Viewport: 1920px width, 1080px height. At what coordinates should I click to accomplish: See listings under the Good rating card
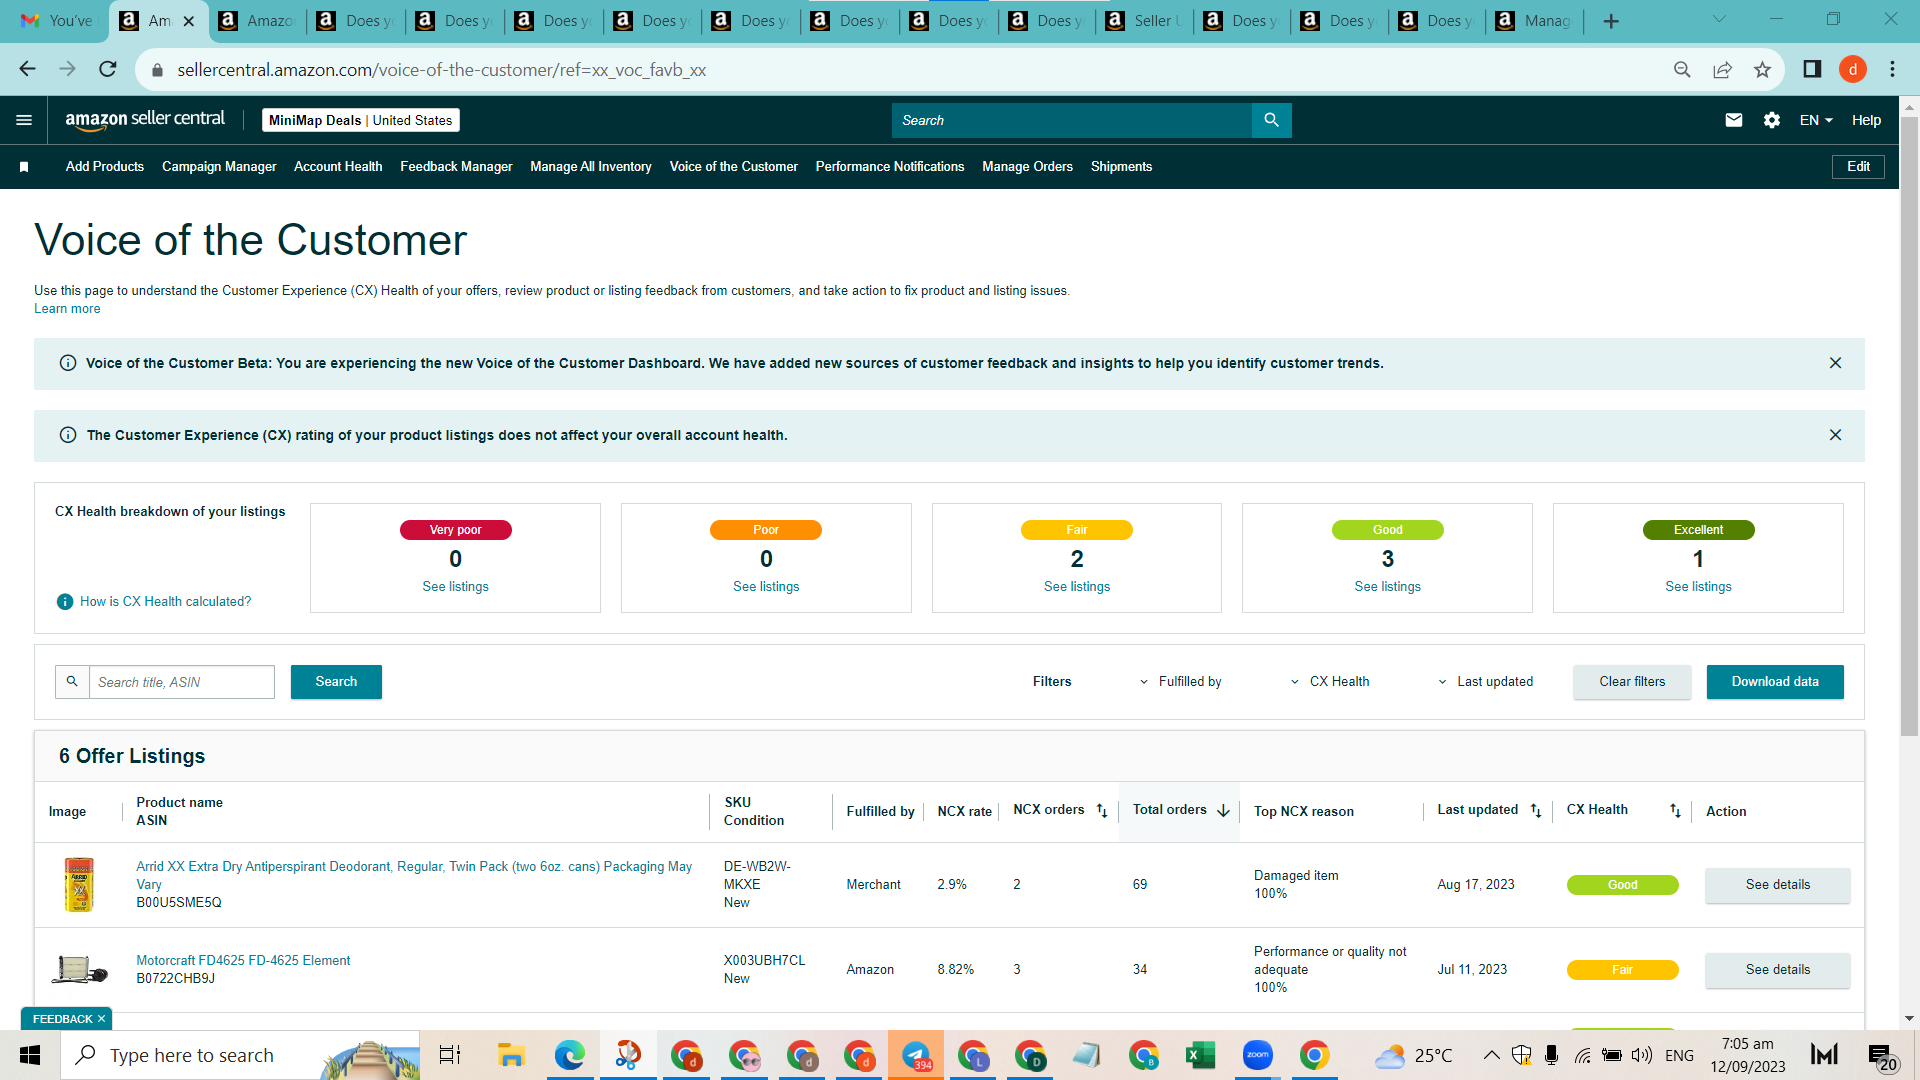pyautogui.click(x=1387, y=587)
